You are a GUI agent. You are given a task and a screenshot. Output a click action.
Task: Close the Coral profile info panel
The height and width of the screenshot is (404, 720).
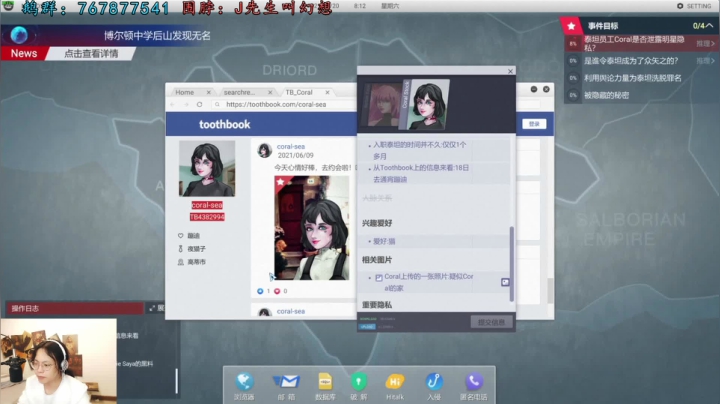coord(510,71)
